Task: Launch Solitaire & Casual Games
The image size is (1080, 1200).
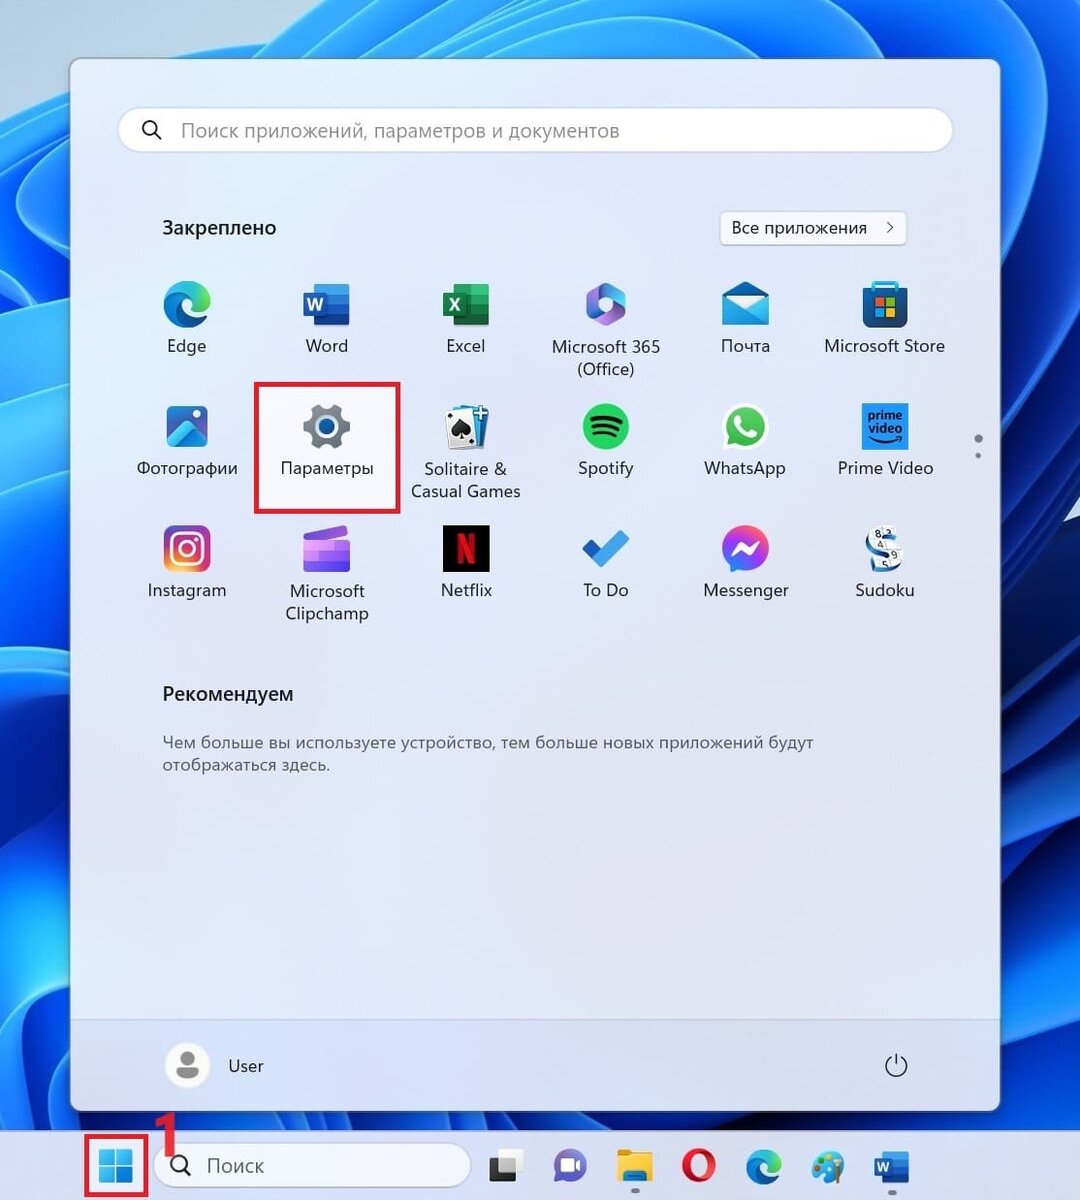Action: [x=466, y=452]
